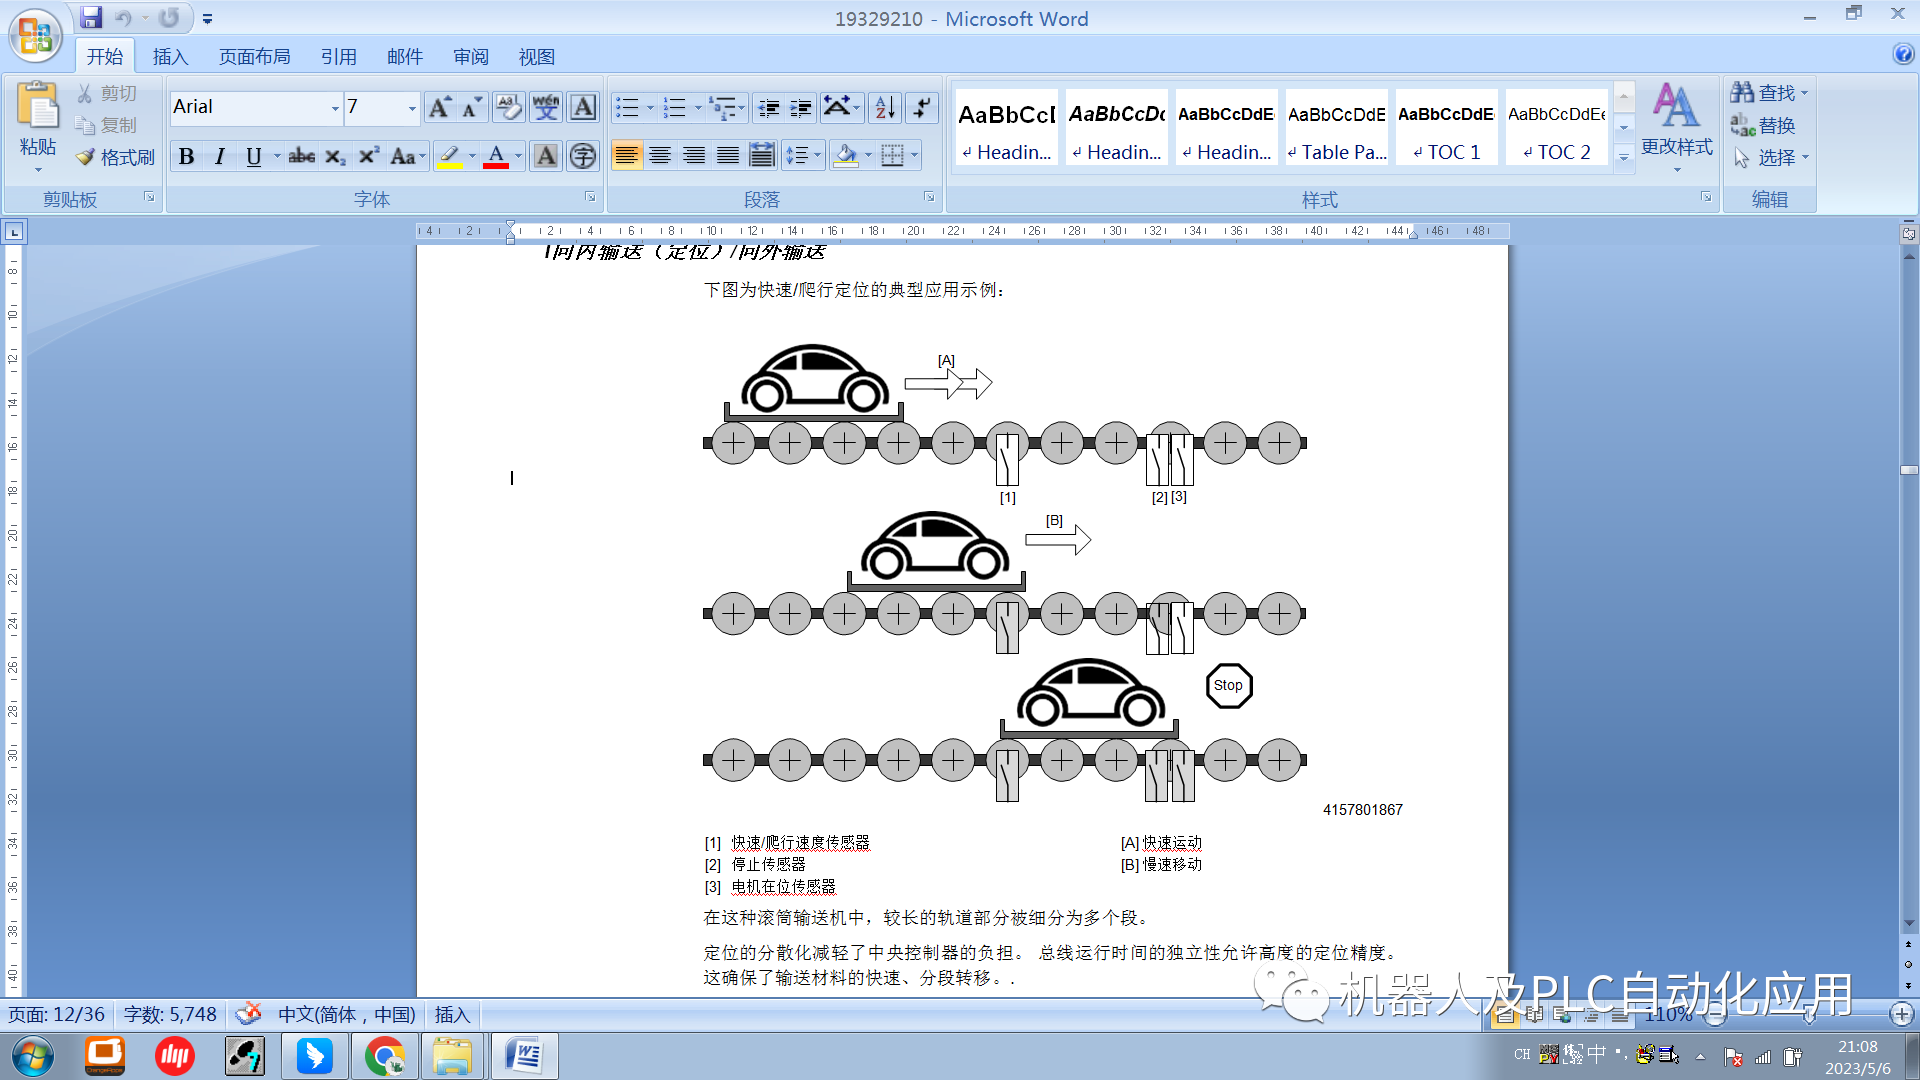
Task: Select the text highlight color icon
Action: coord(450,157)
